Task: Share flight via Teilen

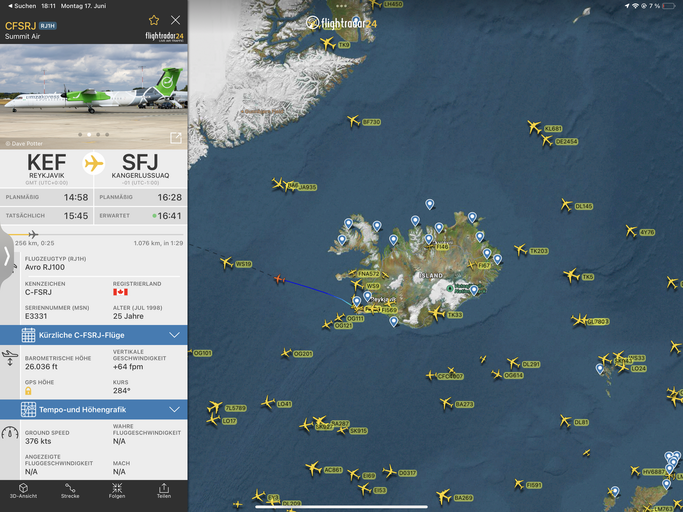Action: [x=164, y=491]
